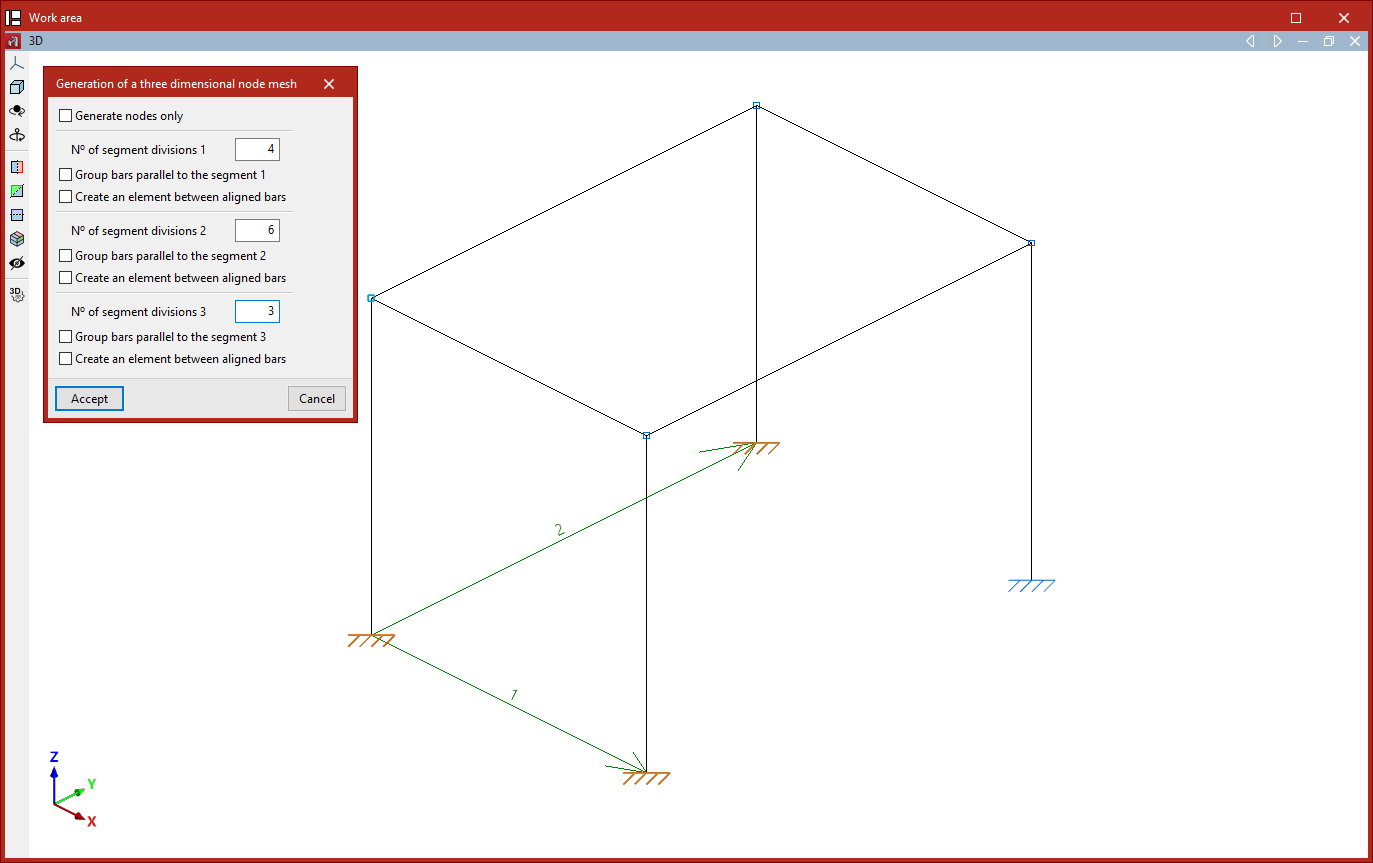1373x863 pixels.
Task: Click the segment divisions 2 input field
Action: (x=257, y=231)
